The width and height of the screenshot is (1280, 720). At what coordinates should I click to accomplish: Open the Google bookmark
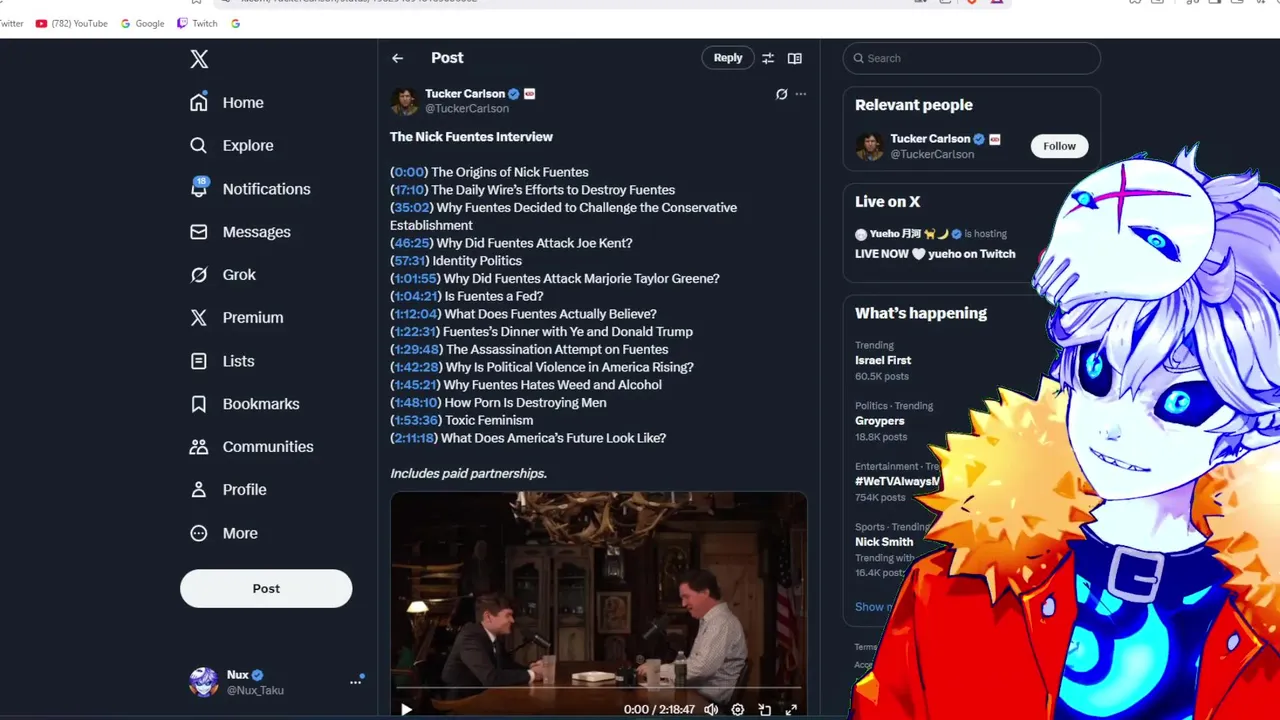(x=142, y=23)
